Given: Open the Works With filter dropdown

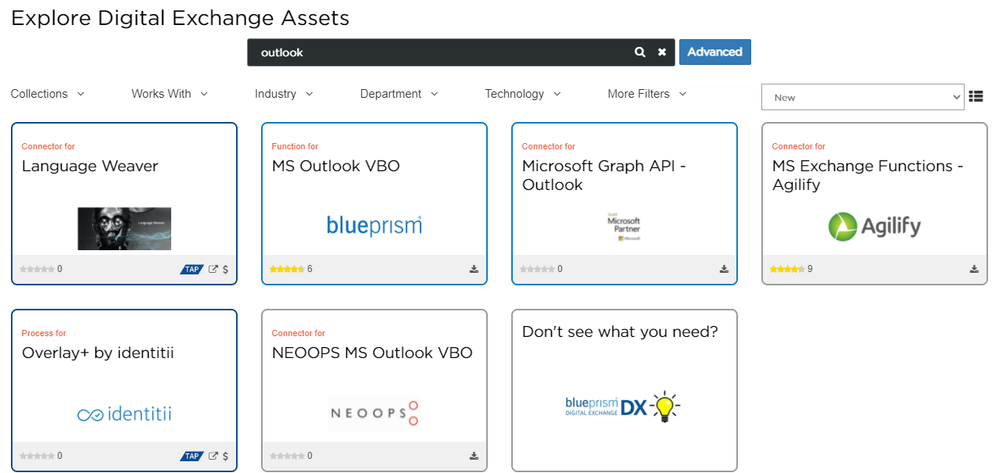Looking at the screenshot, I should (x=169, y=94).
